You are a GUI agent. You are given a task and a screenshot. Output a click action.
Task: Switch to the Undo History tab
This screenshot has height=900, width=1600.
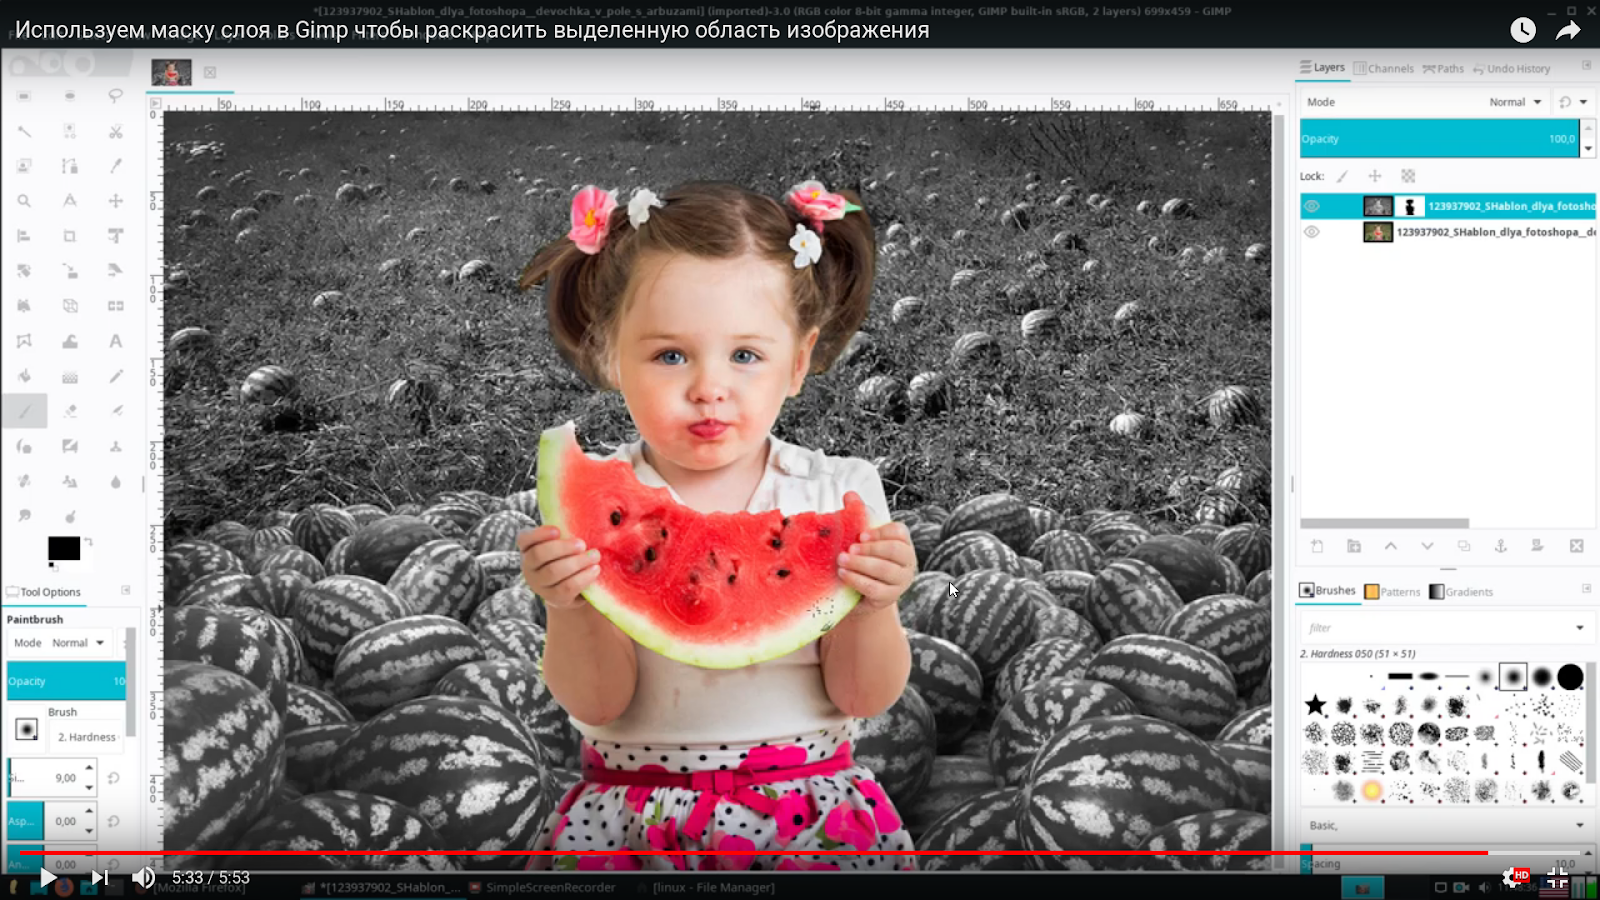(1511, 69)
